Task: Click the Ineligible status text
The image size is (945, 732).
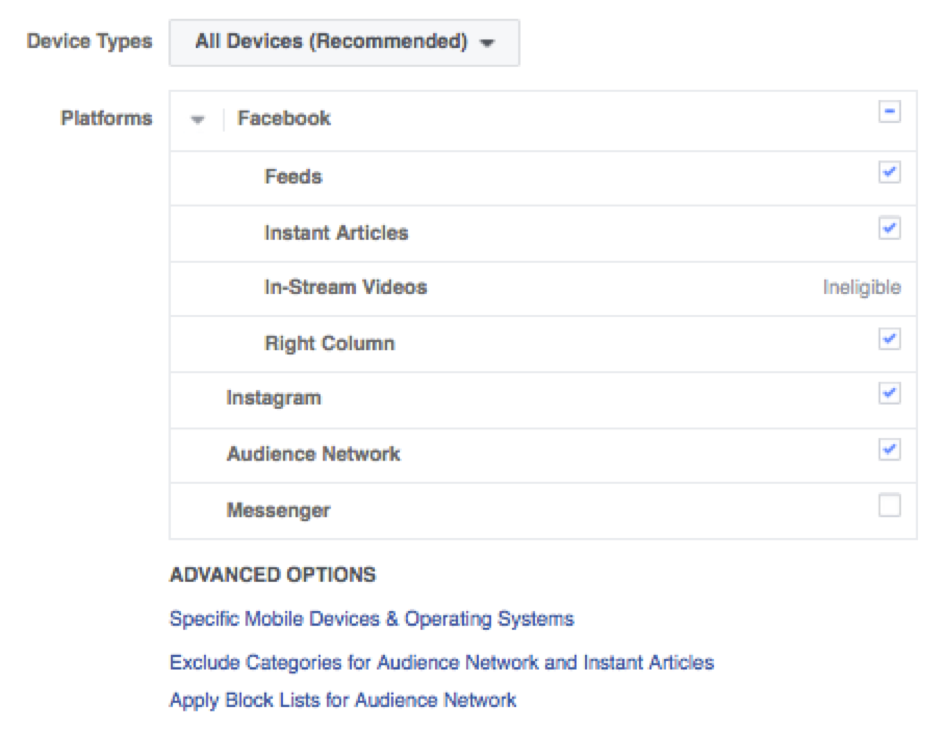Action: click(862, 288)
